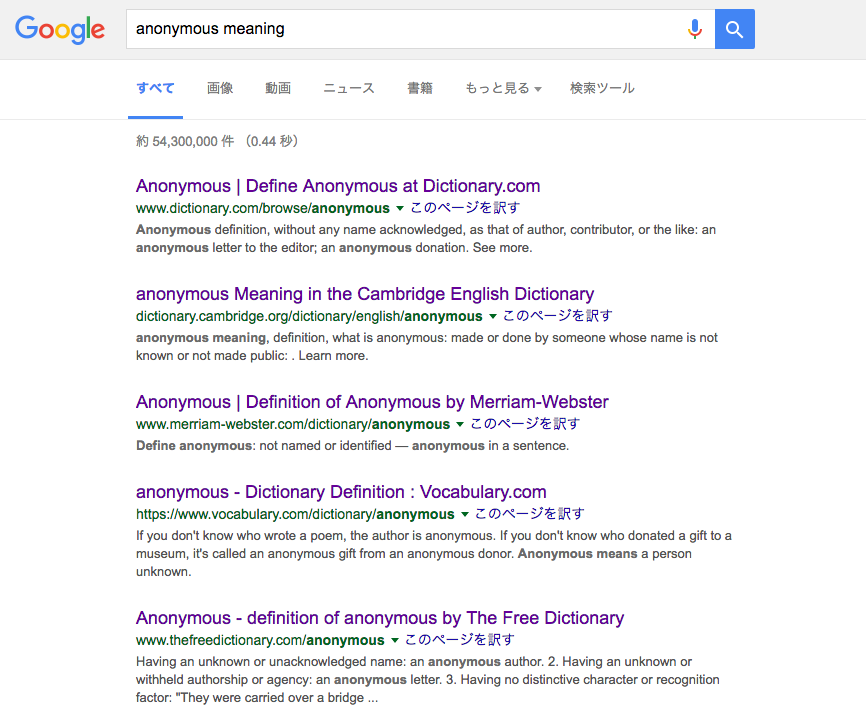The width and height of the screenshot is (866, 721).
Task: Expand dropdown arrow next to vocabulary.com URL
Action: tap(464, 514)
